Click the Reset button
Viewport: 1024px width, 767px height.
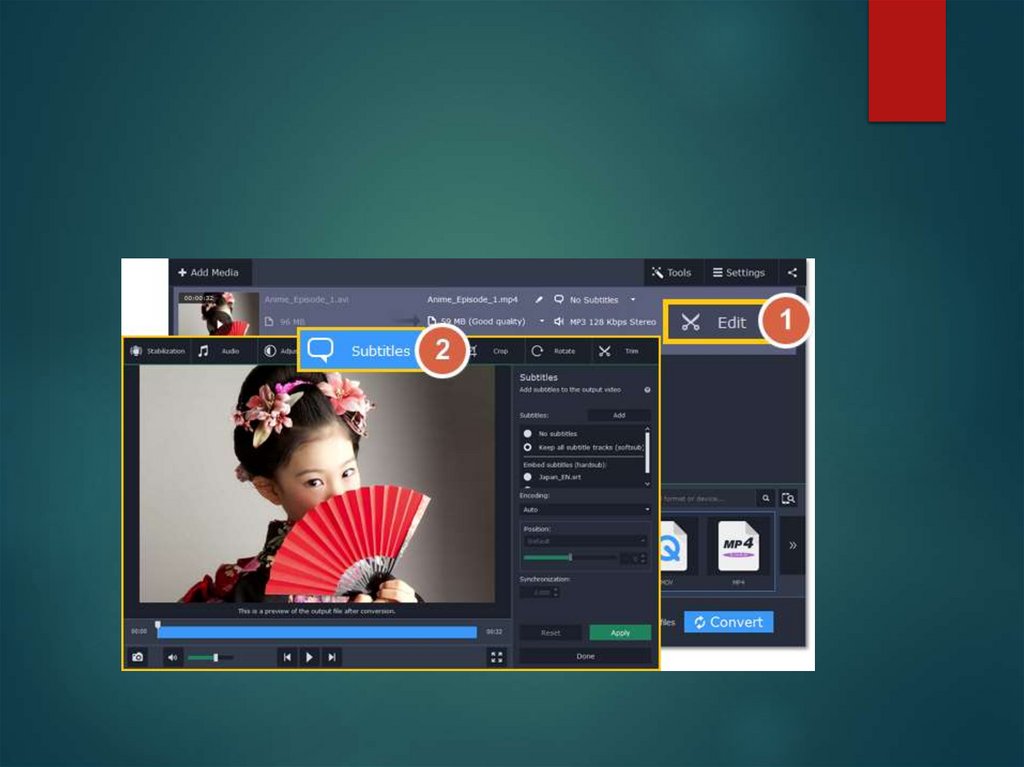tap(551, 633)
